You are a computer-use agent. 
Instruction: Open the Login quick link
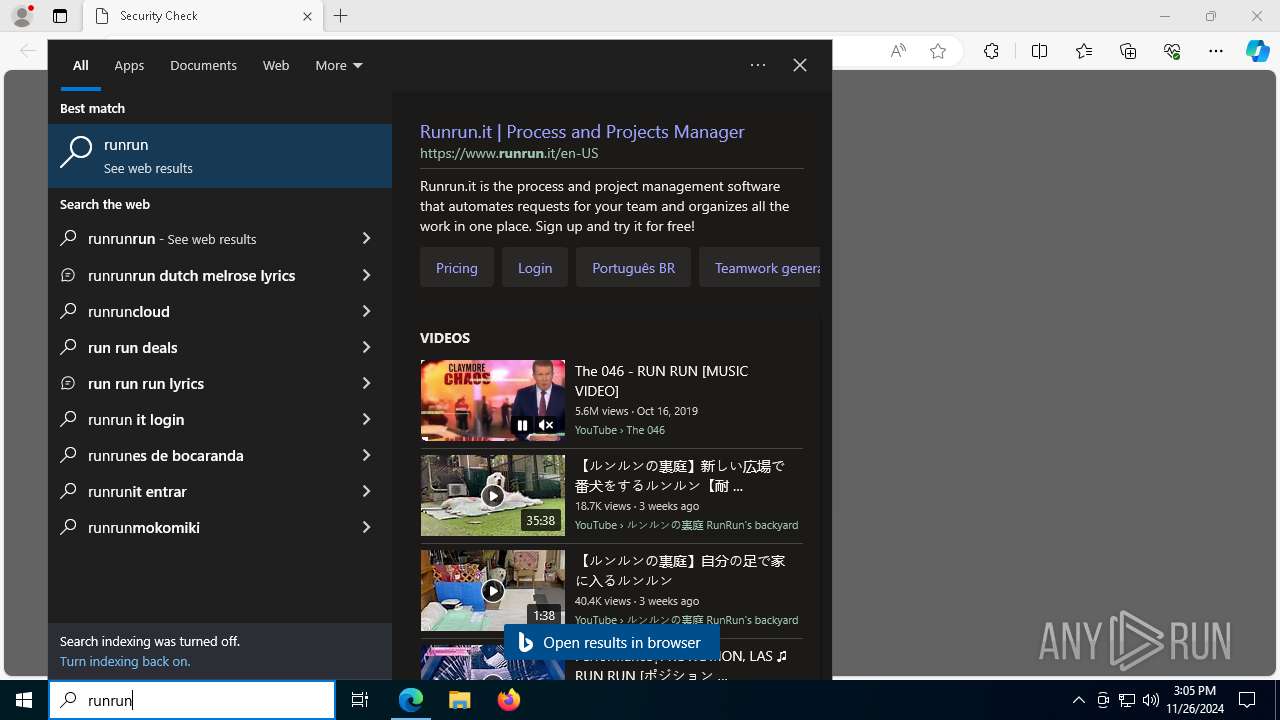(x=535, y=268)
